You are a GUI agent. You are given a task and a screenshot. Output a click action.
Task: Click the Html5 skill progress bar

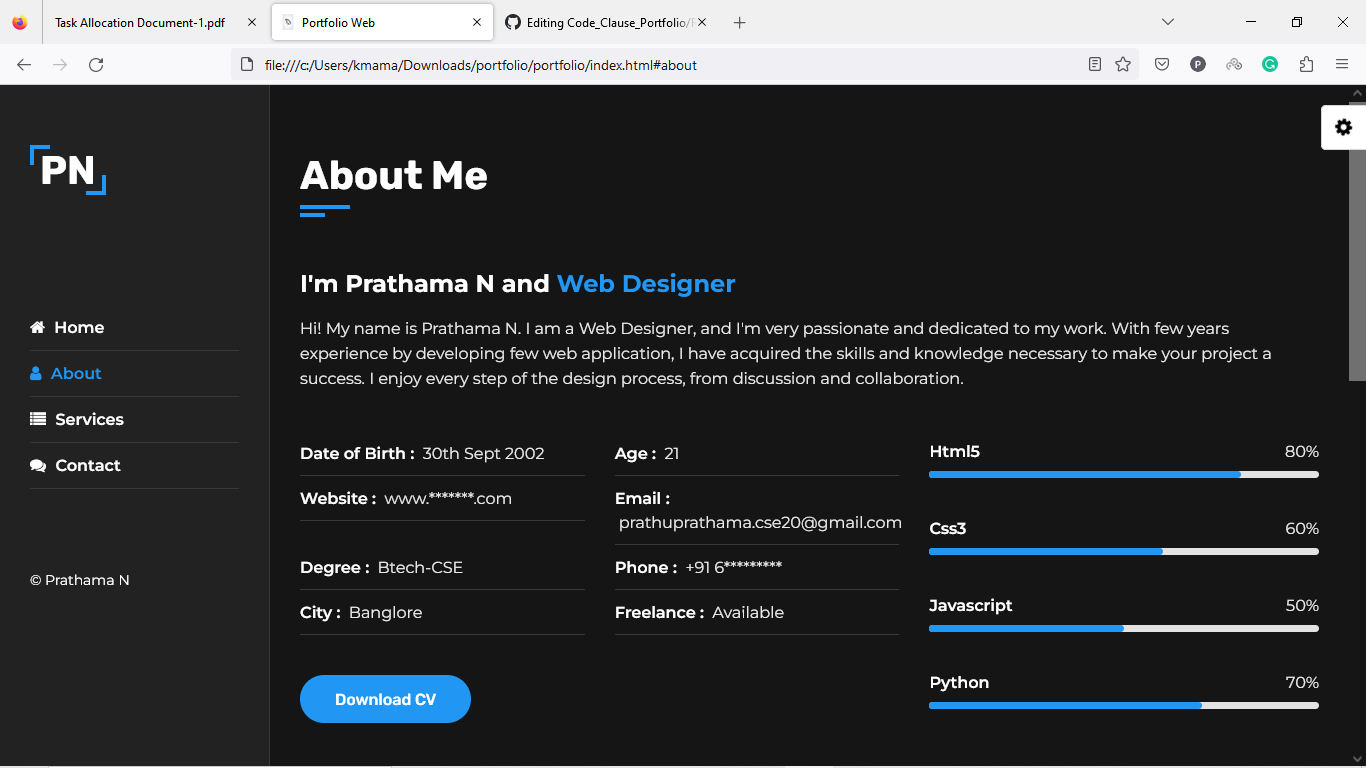pos(1124,474)
